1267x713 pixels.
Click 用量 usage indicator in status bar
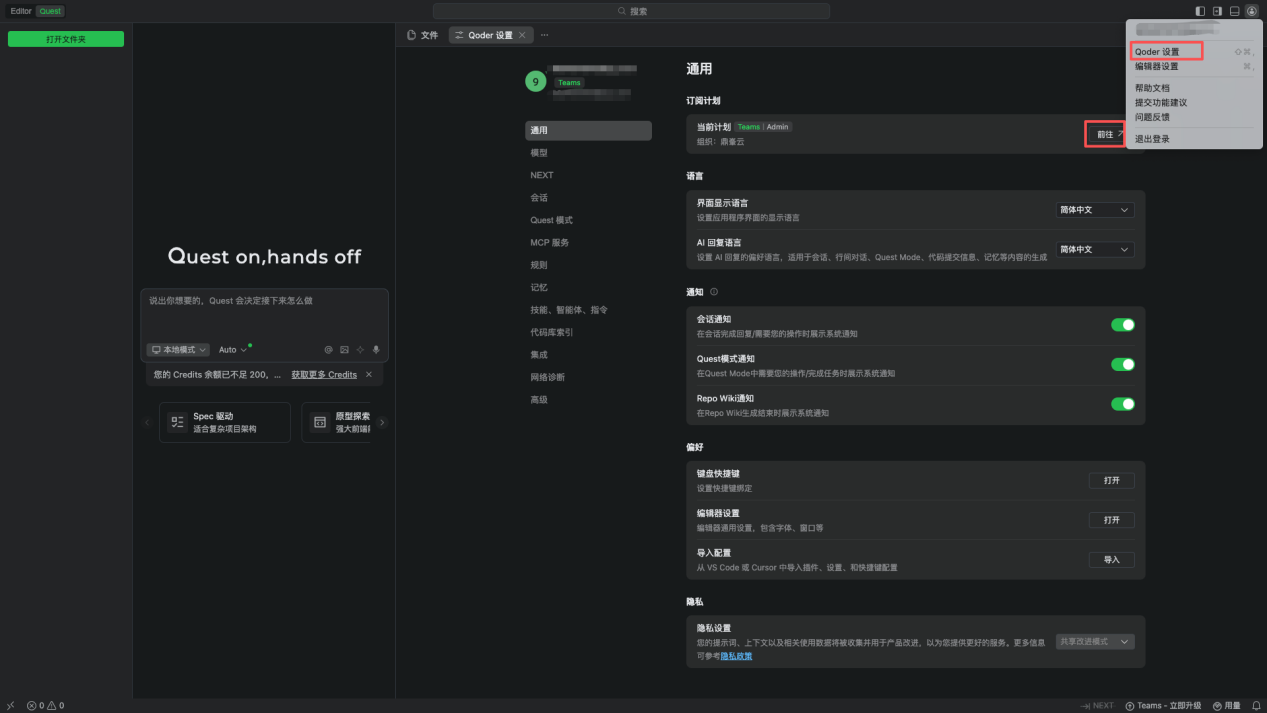1226,705
